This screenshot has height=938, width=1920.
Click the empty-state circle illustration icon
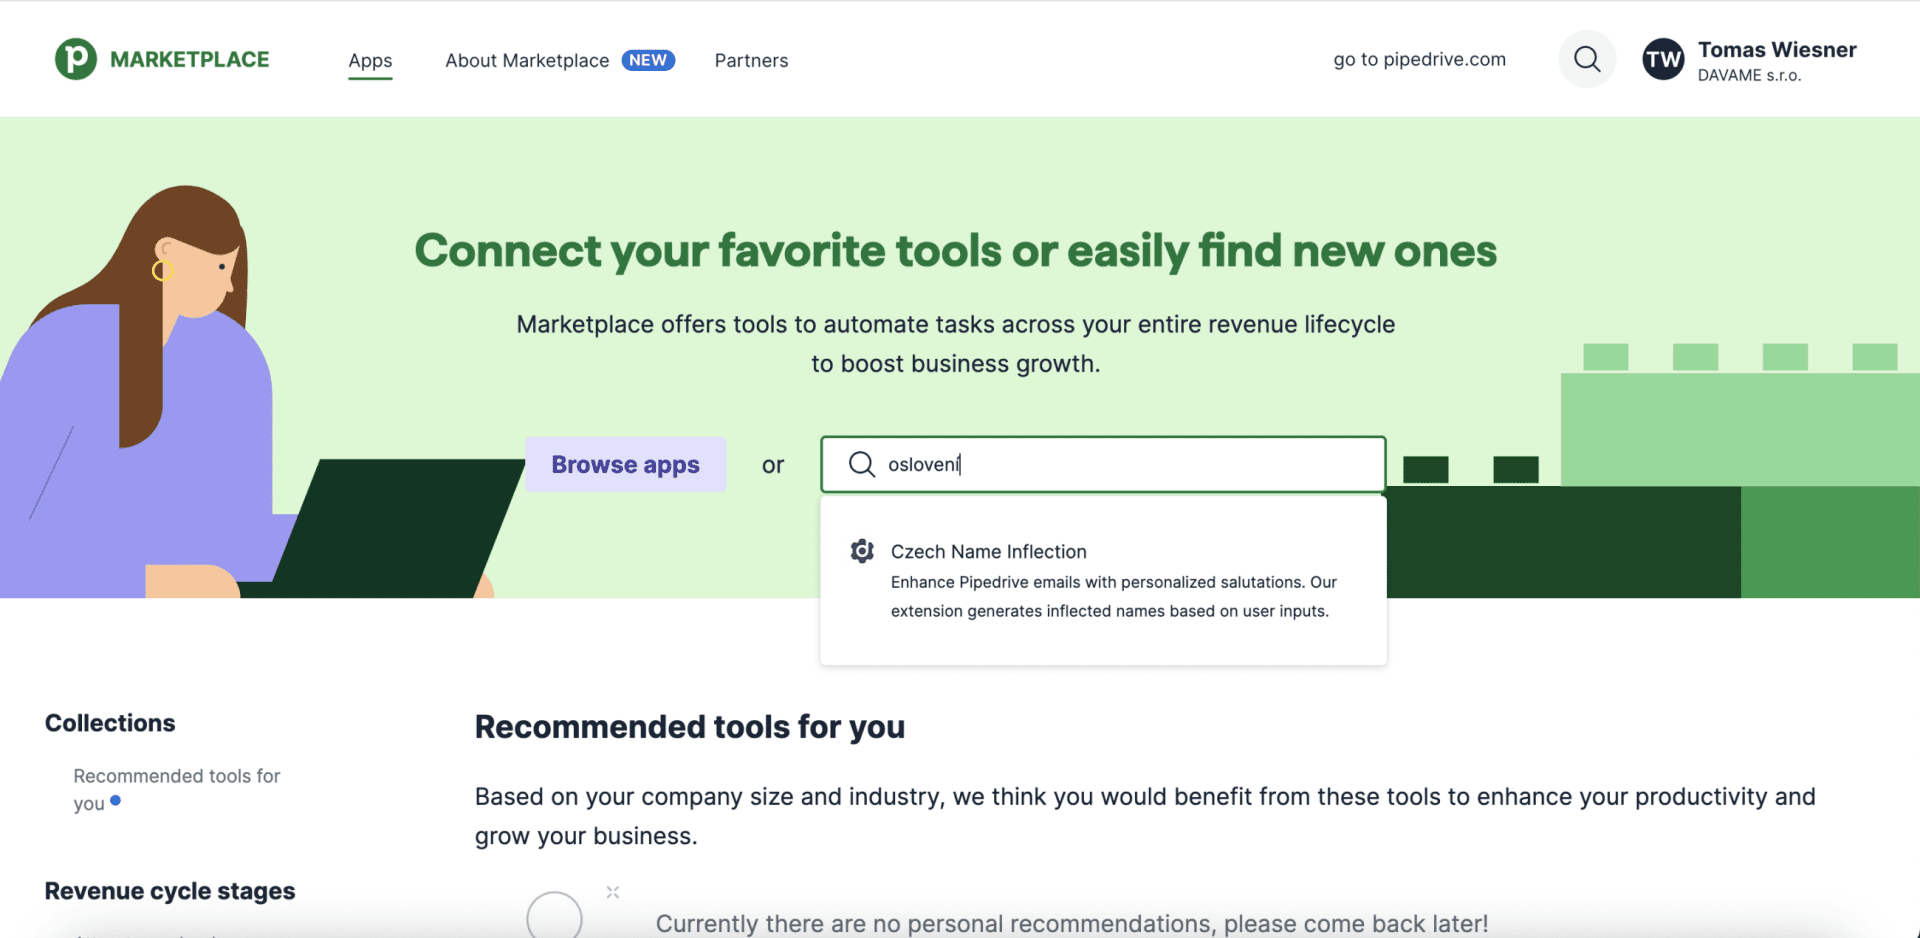coord(554,915)
